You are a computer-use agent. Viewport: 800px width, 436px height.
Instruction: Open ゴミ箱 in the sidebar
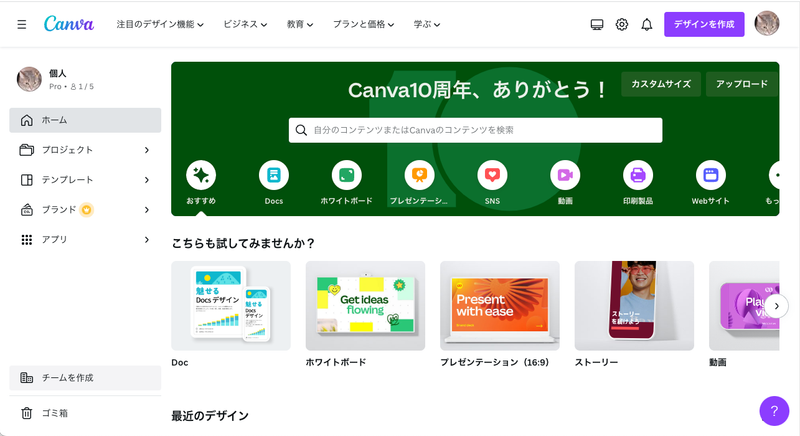(x=85, y=413)
